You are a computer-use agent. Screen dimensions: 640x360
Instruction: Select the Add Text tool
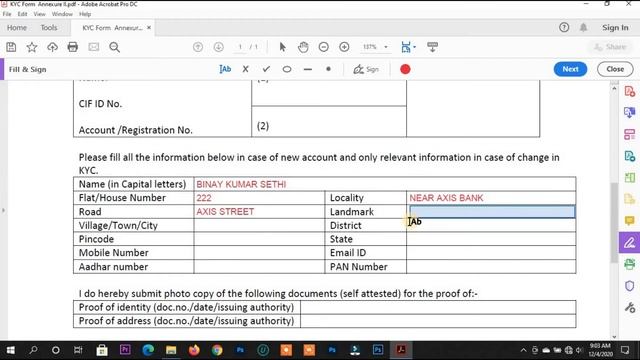click(x=225, y=69)
